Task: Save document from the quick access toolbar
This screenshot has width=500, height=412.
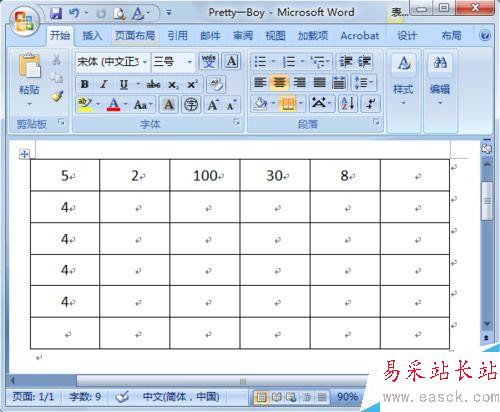Action: point(56,14)
